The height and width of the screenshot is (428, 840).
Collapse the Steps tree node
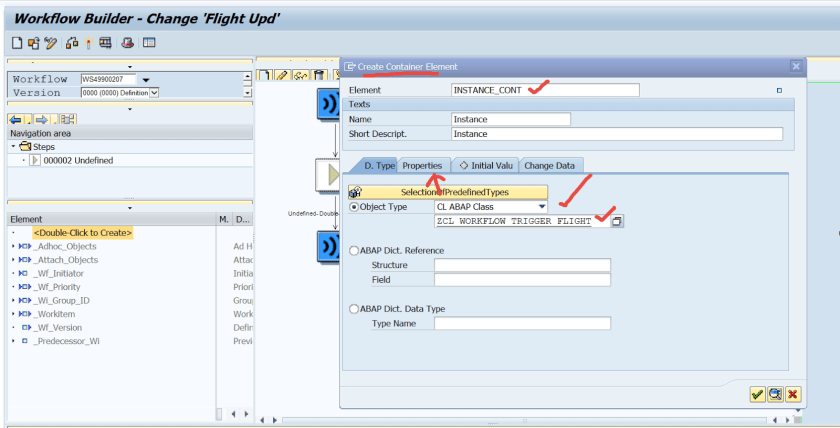click(x=13, y=146)
